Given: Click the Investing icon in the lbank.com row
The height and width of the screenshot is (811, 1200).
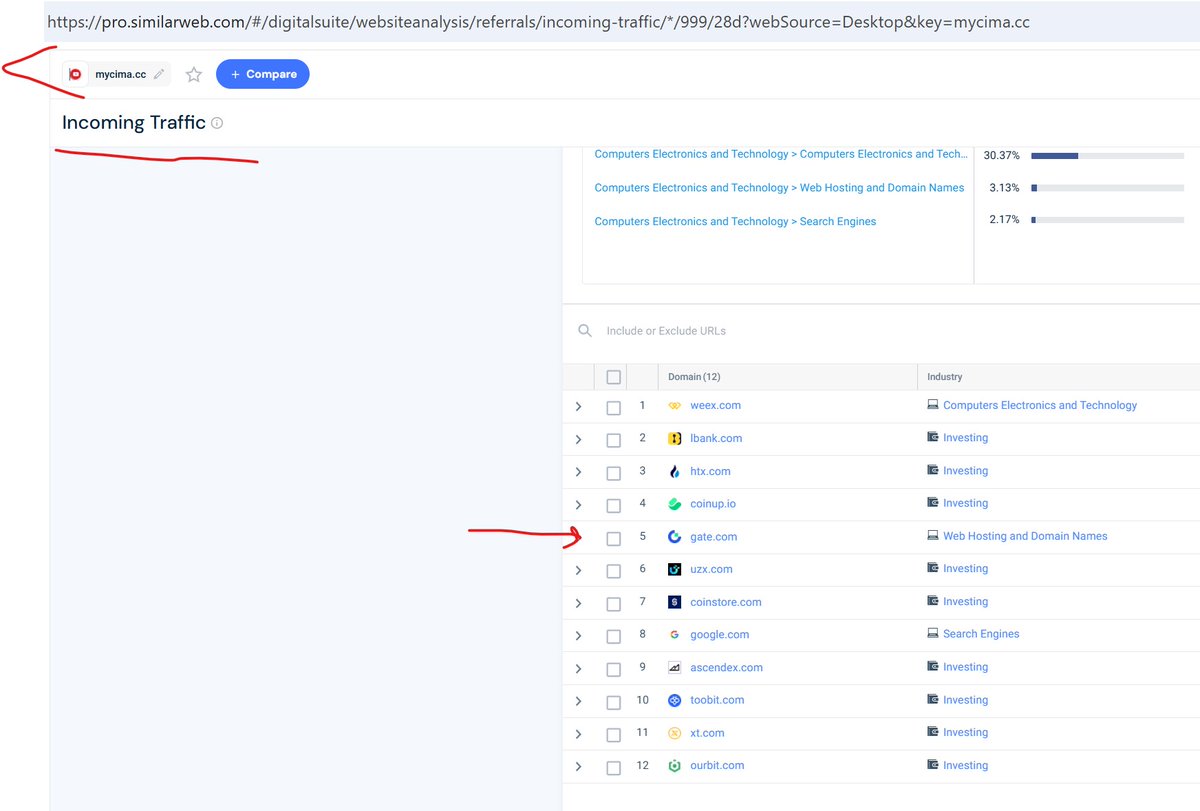Looking at the screenshot, I should pos(933,437).
